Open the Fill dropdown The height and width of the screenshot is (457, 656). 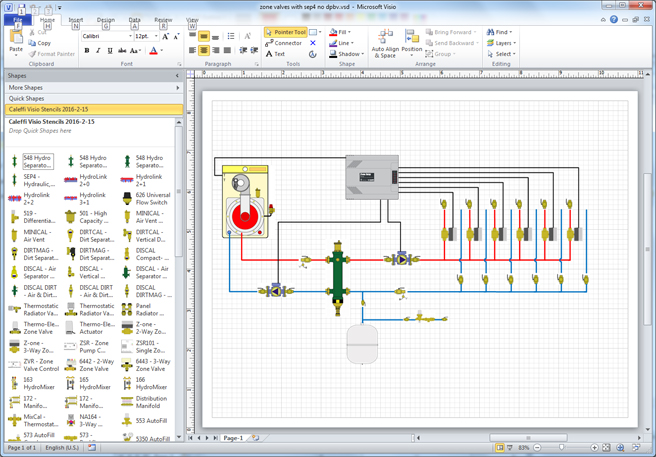coord(340,32)
